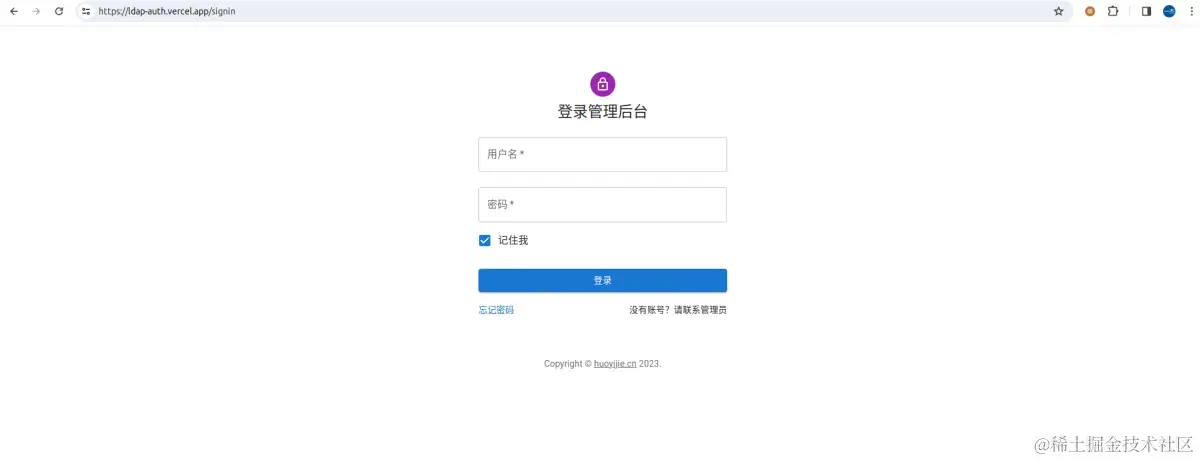Click the browser back arrow

(x=14, y=11)
